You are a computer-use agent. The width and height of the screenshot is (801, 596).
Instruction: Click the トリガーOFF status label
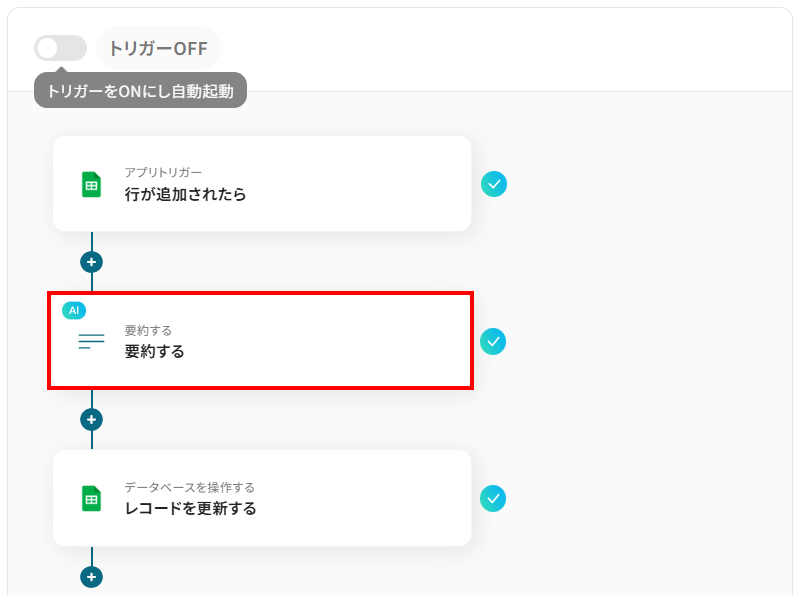(x=158, y=48)
